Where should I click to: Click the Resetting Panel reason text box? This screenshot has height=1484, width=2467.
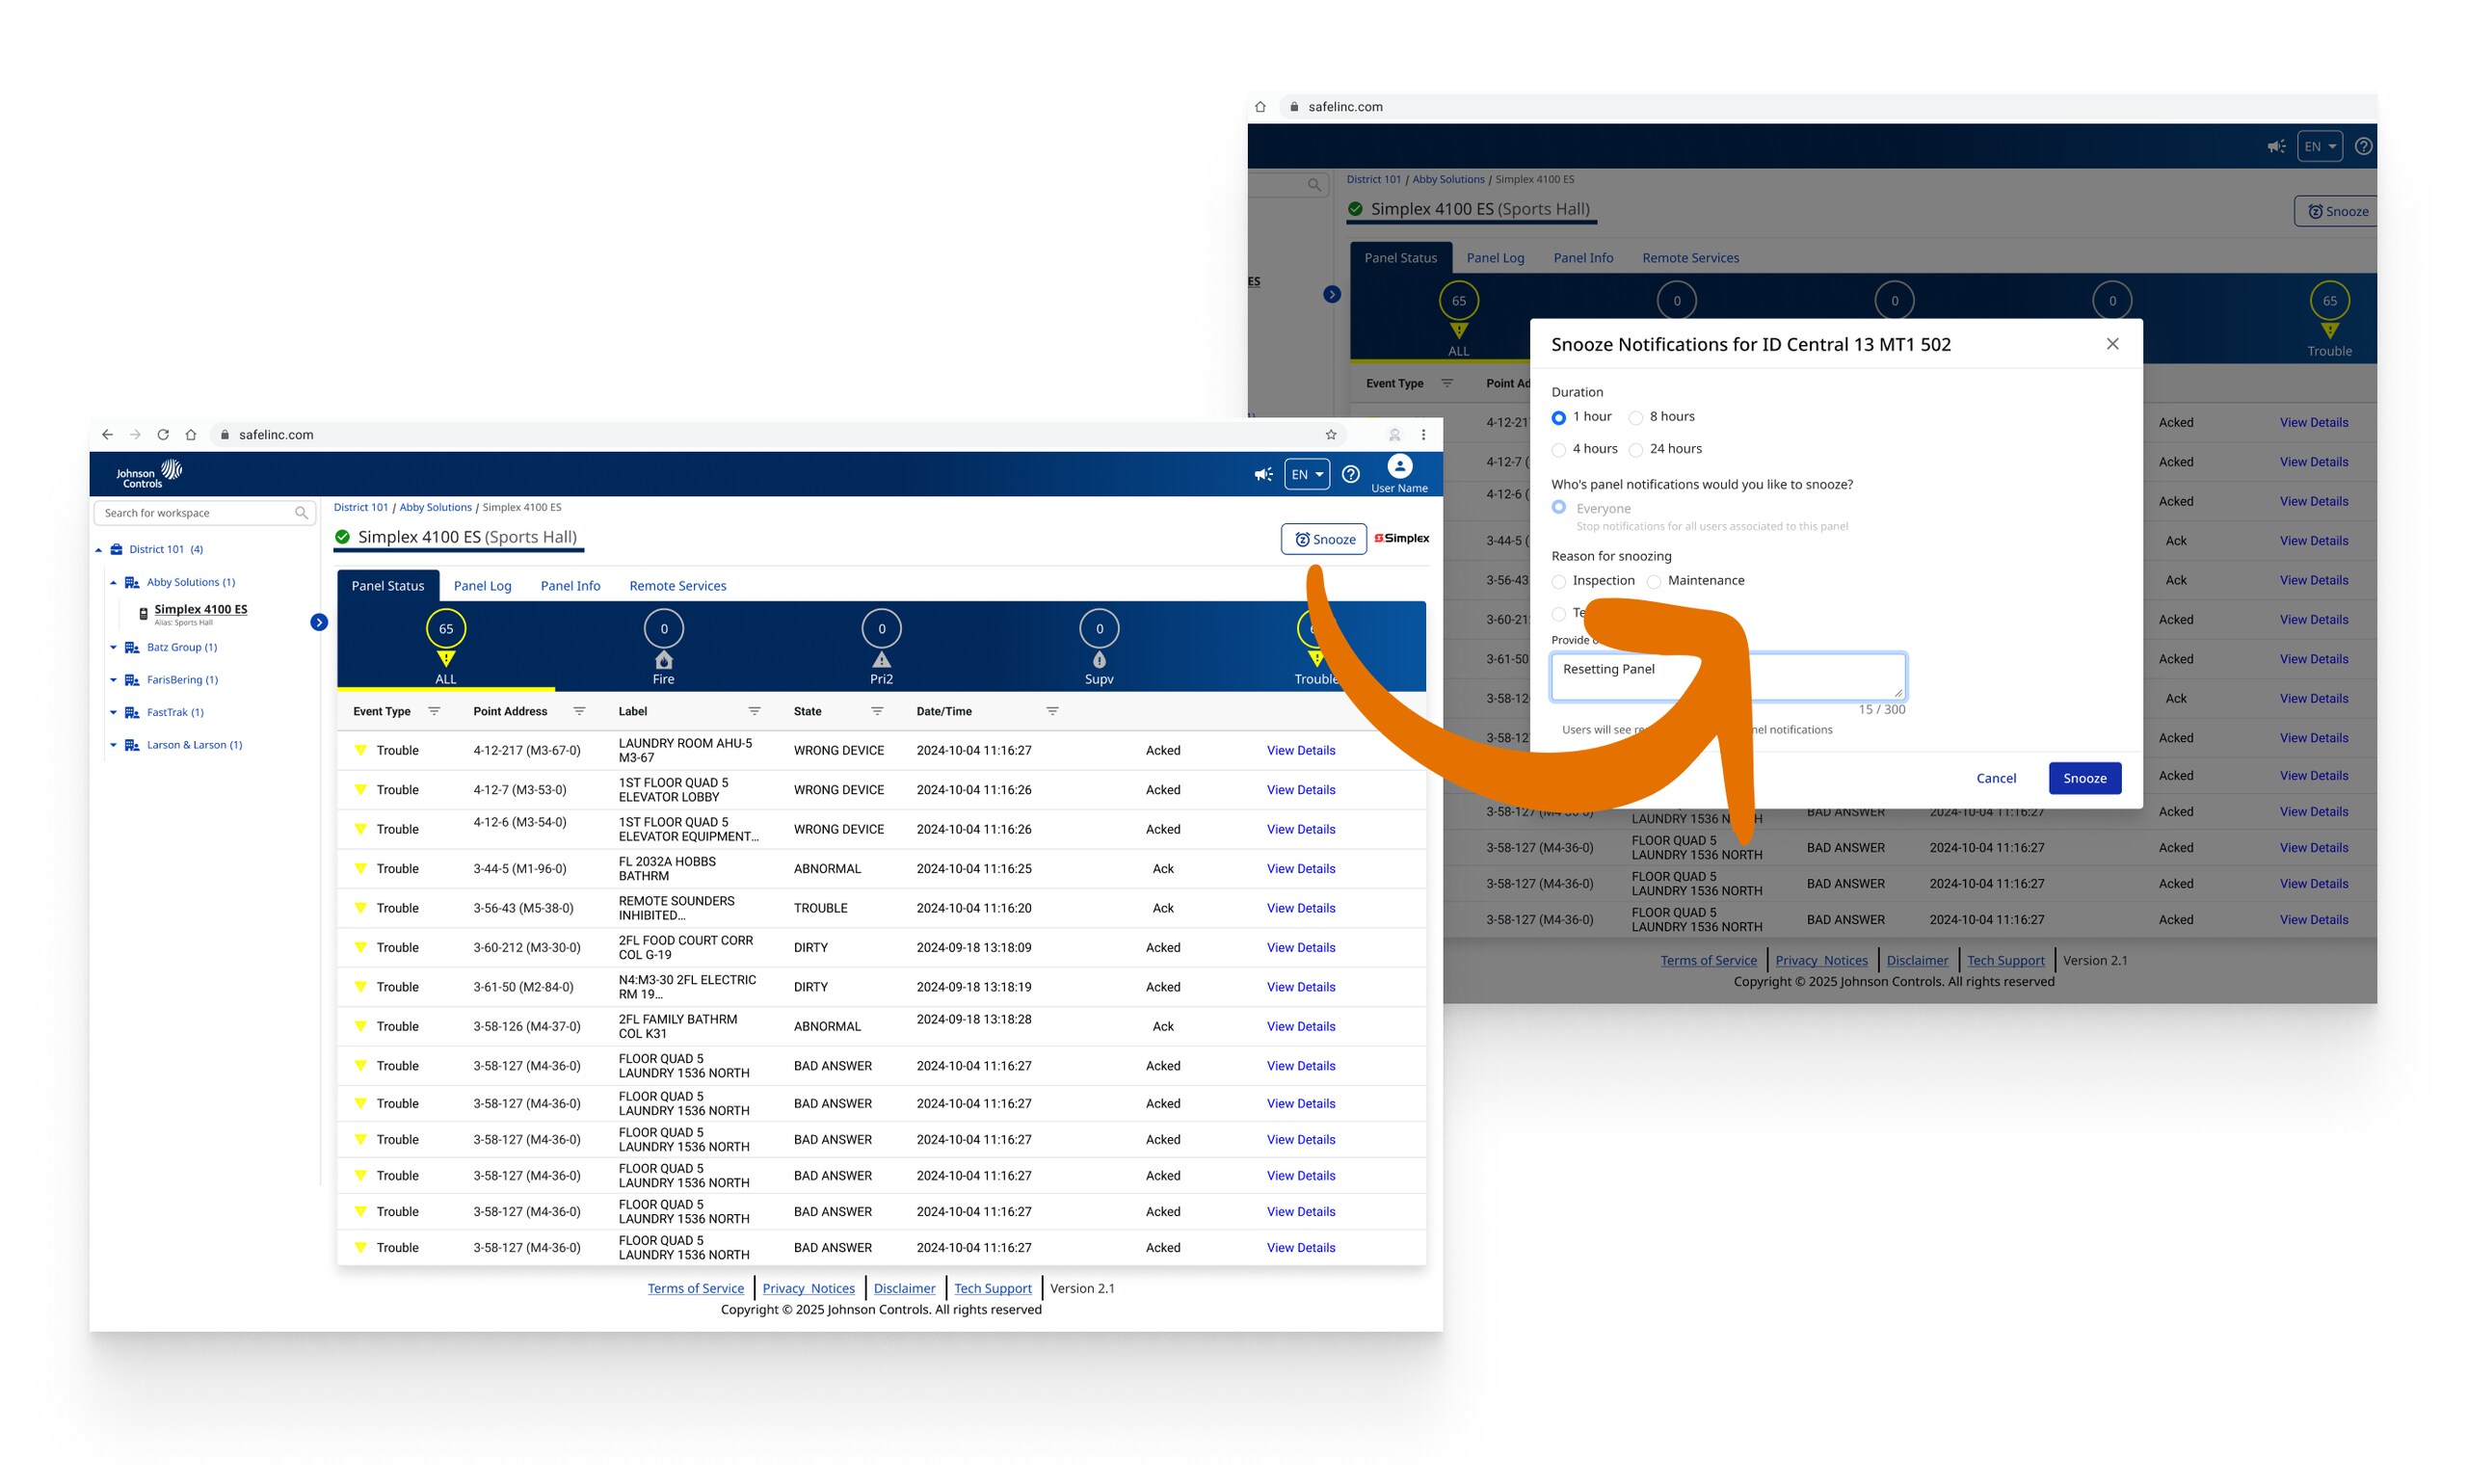[1728, 677]
